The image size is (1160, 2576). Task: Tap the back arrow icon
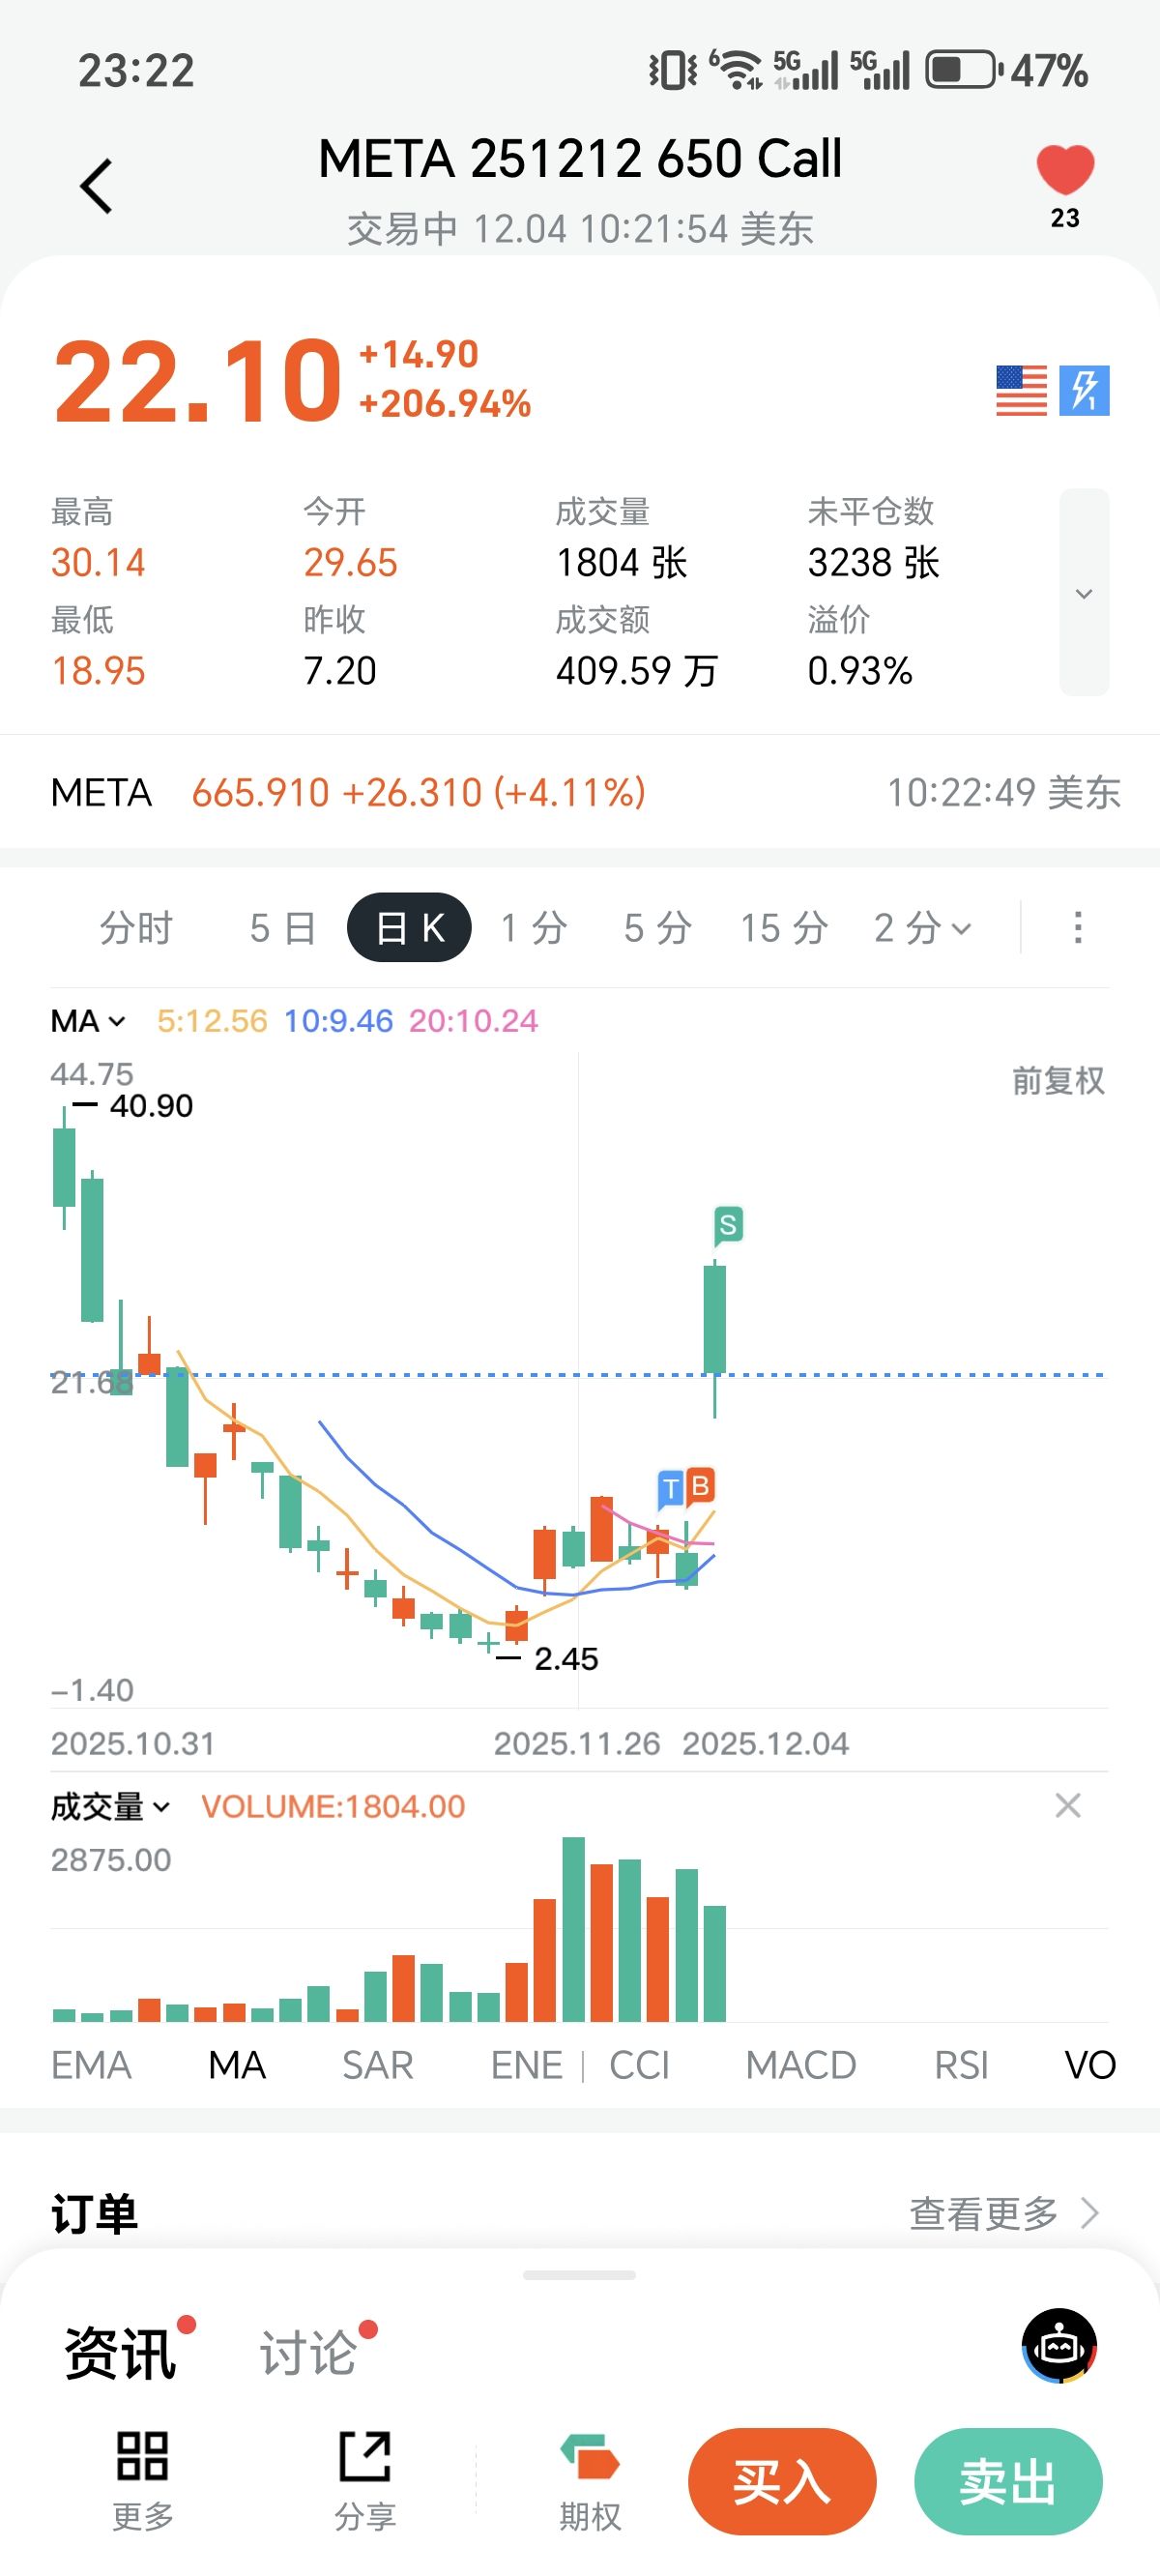[x=96, y=187]
